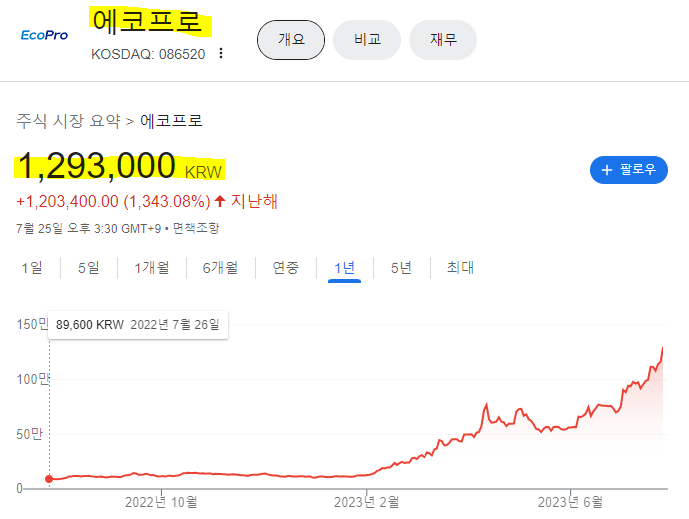Viewport: 689px width, 519px height.
Task: Select the 개요 overview tab
Action: pos(291,40)
